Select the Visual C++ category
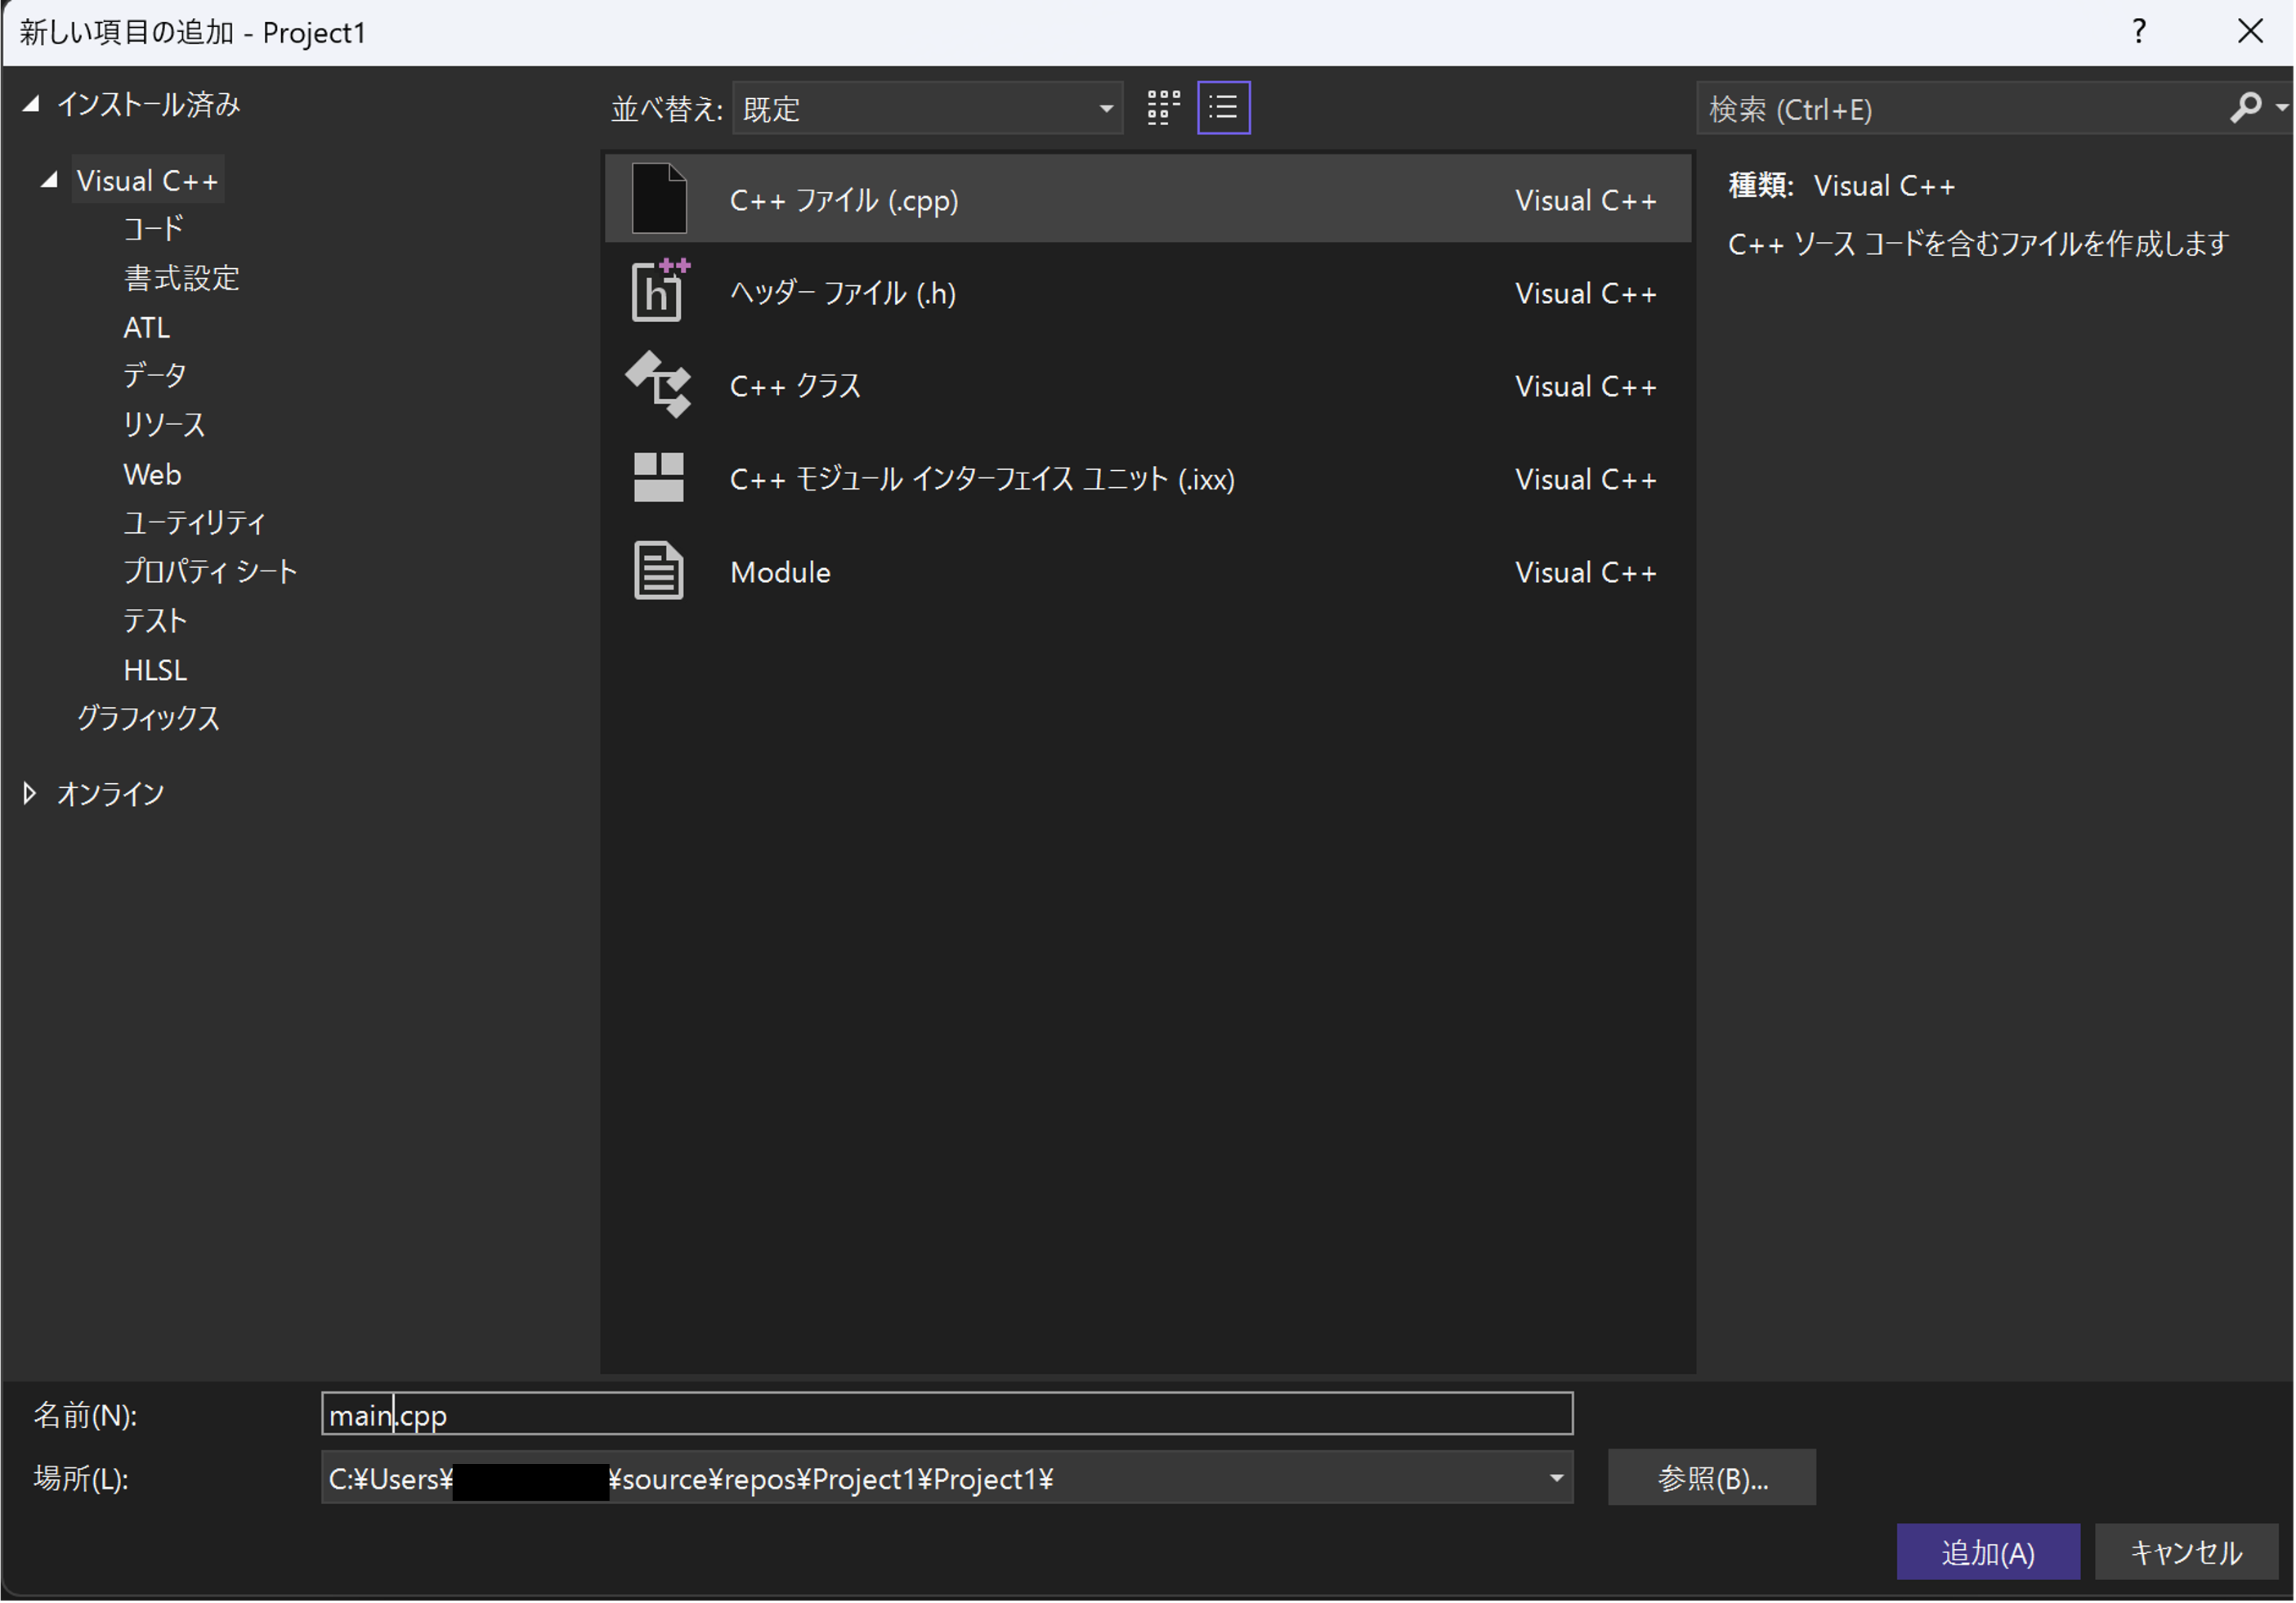Image resolution: width=2296 pixels, height=1603 pixels. point(147,180)
